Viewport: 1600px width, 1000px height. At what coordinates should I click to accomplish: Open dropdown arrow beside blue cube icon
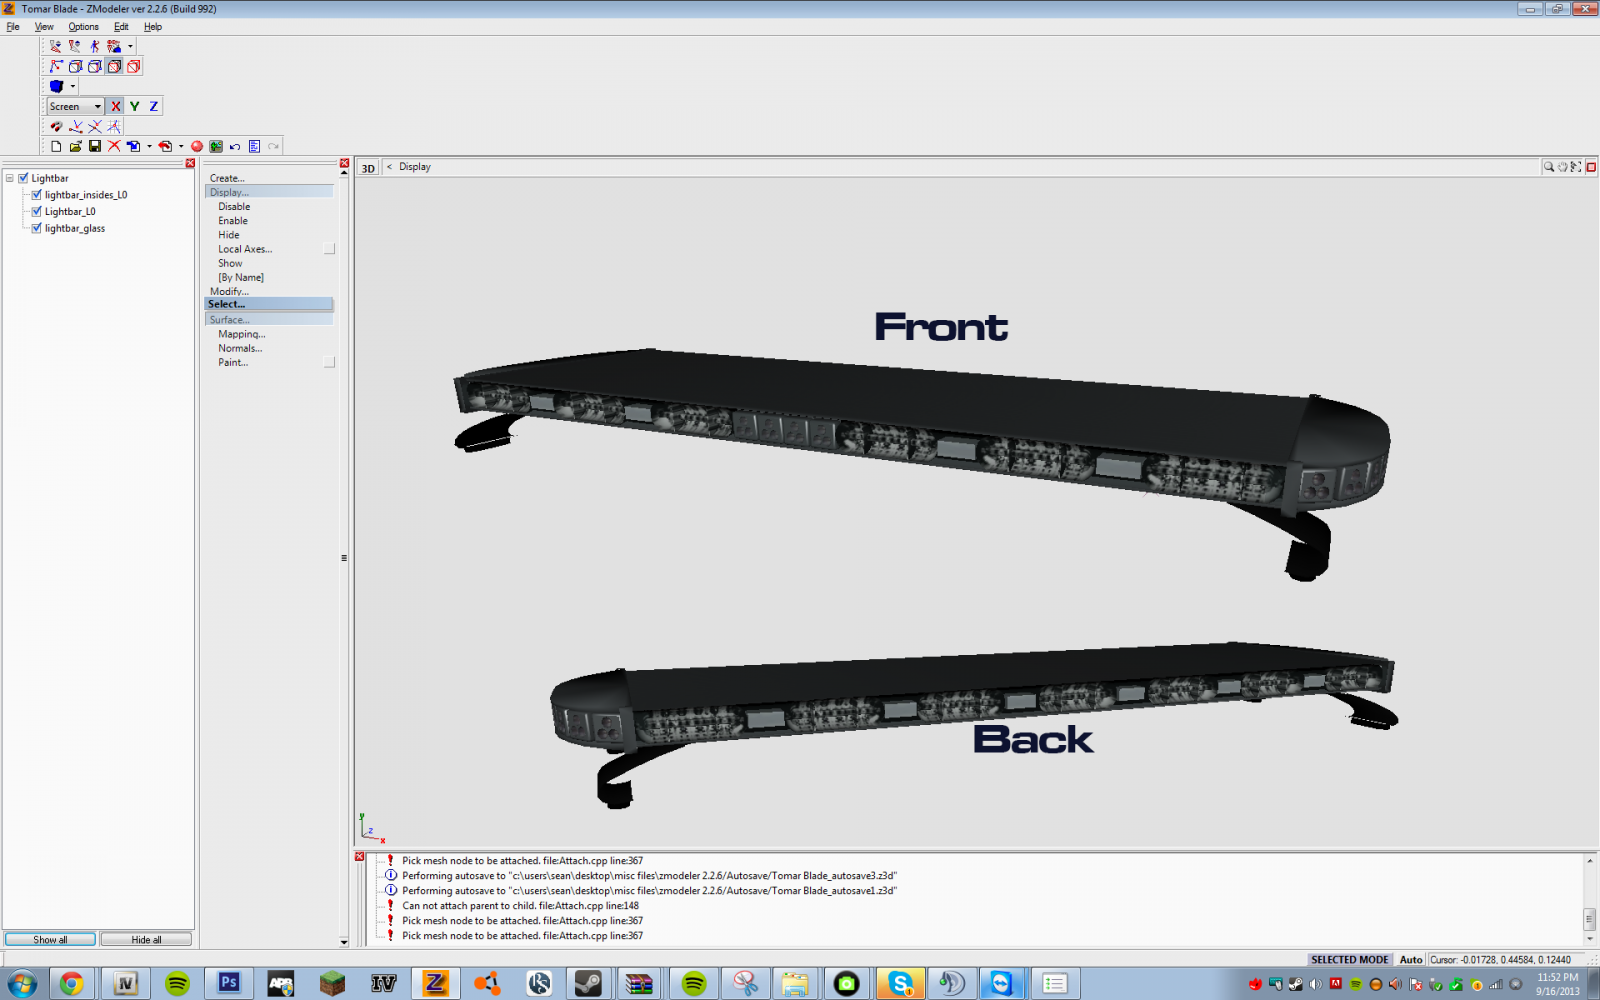(x=72, y=86)
